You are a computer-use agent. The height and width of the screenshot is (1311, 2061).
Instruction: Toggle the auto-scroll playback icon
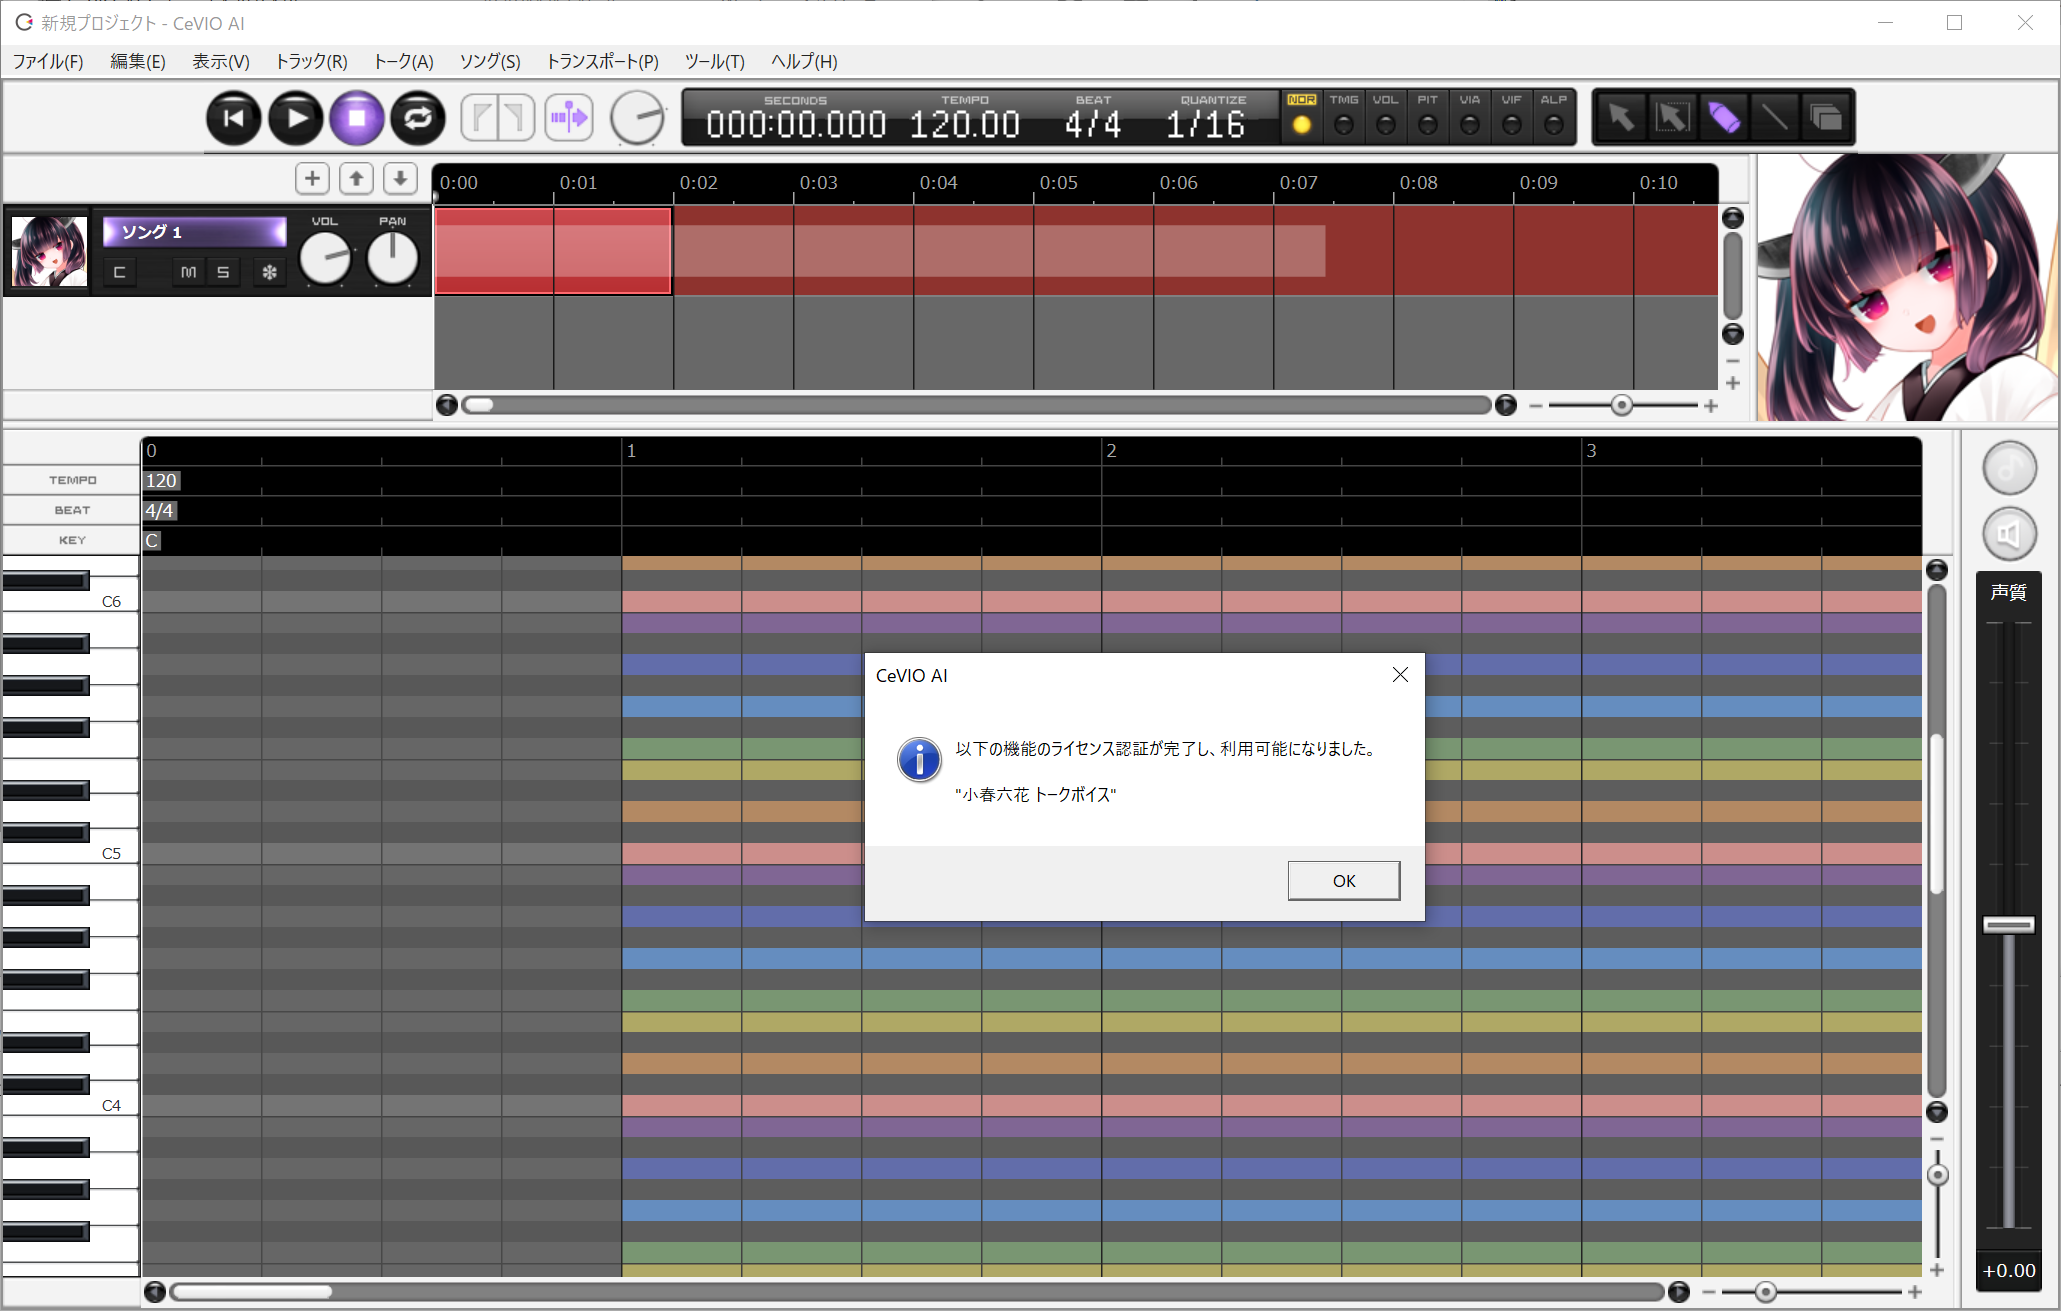click(569, 118)
